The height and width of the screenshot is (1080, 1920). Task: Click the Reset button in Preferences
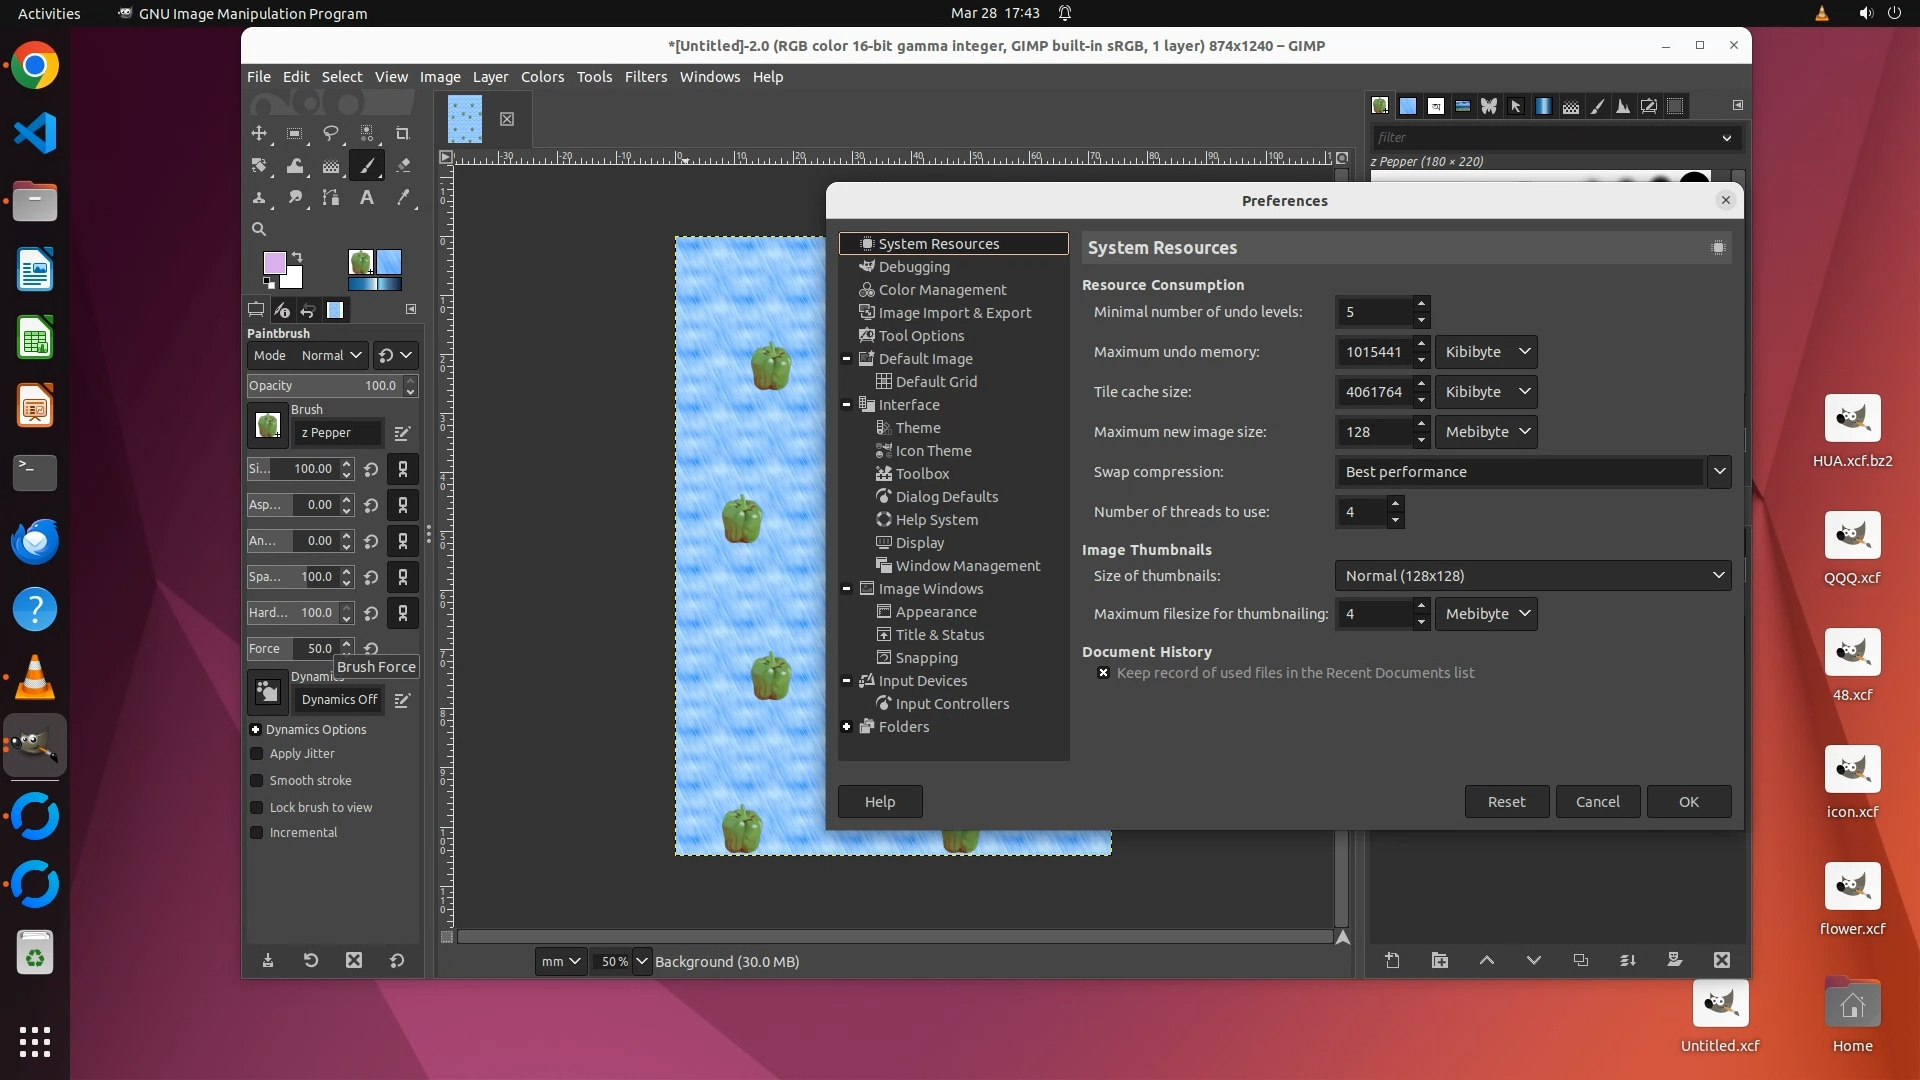(1506, 802)
